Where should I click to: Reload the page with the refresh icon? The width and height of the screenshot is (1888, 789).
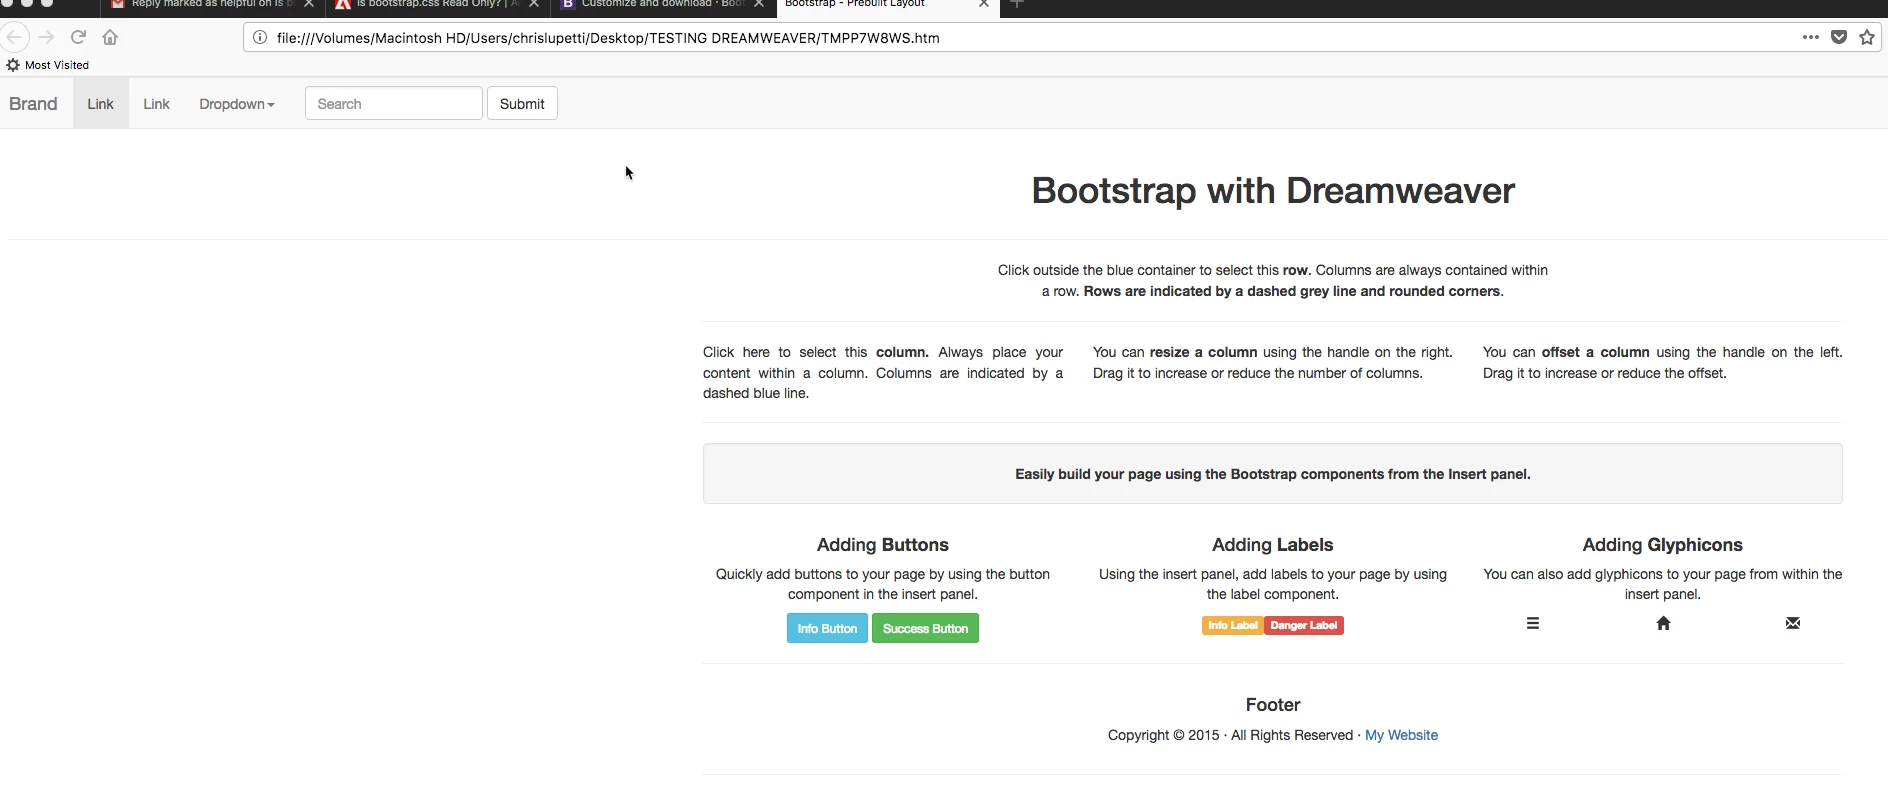(x=78, y=38)
